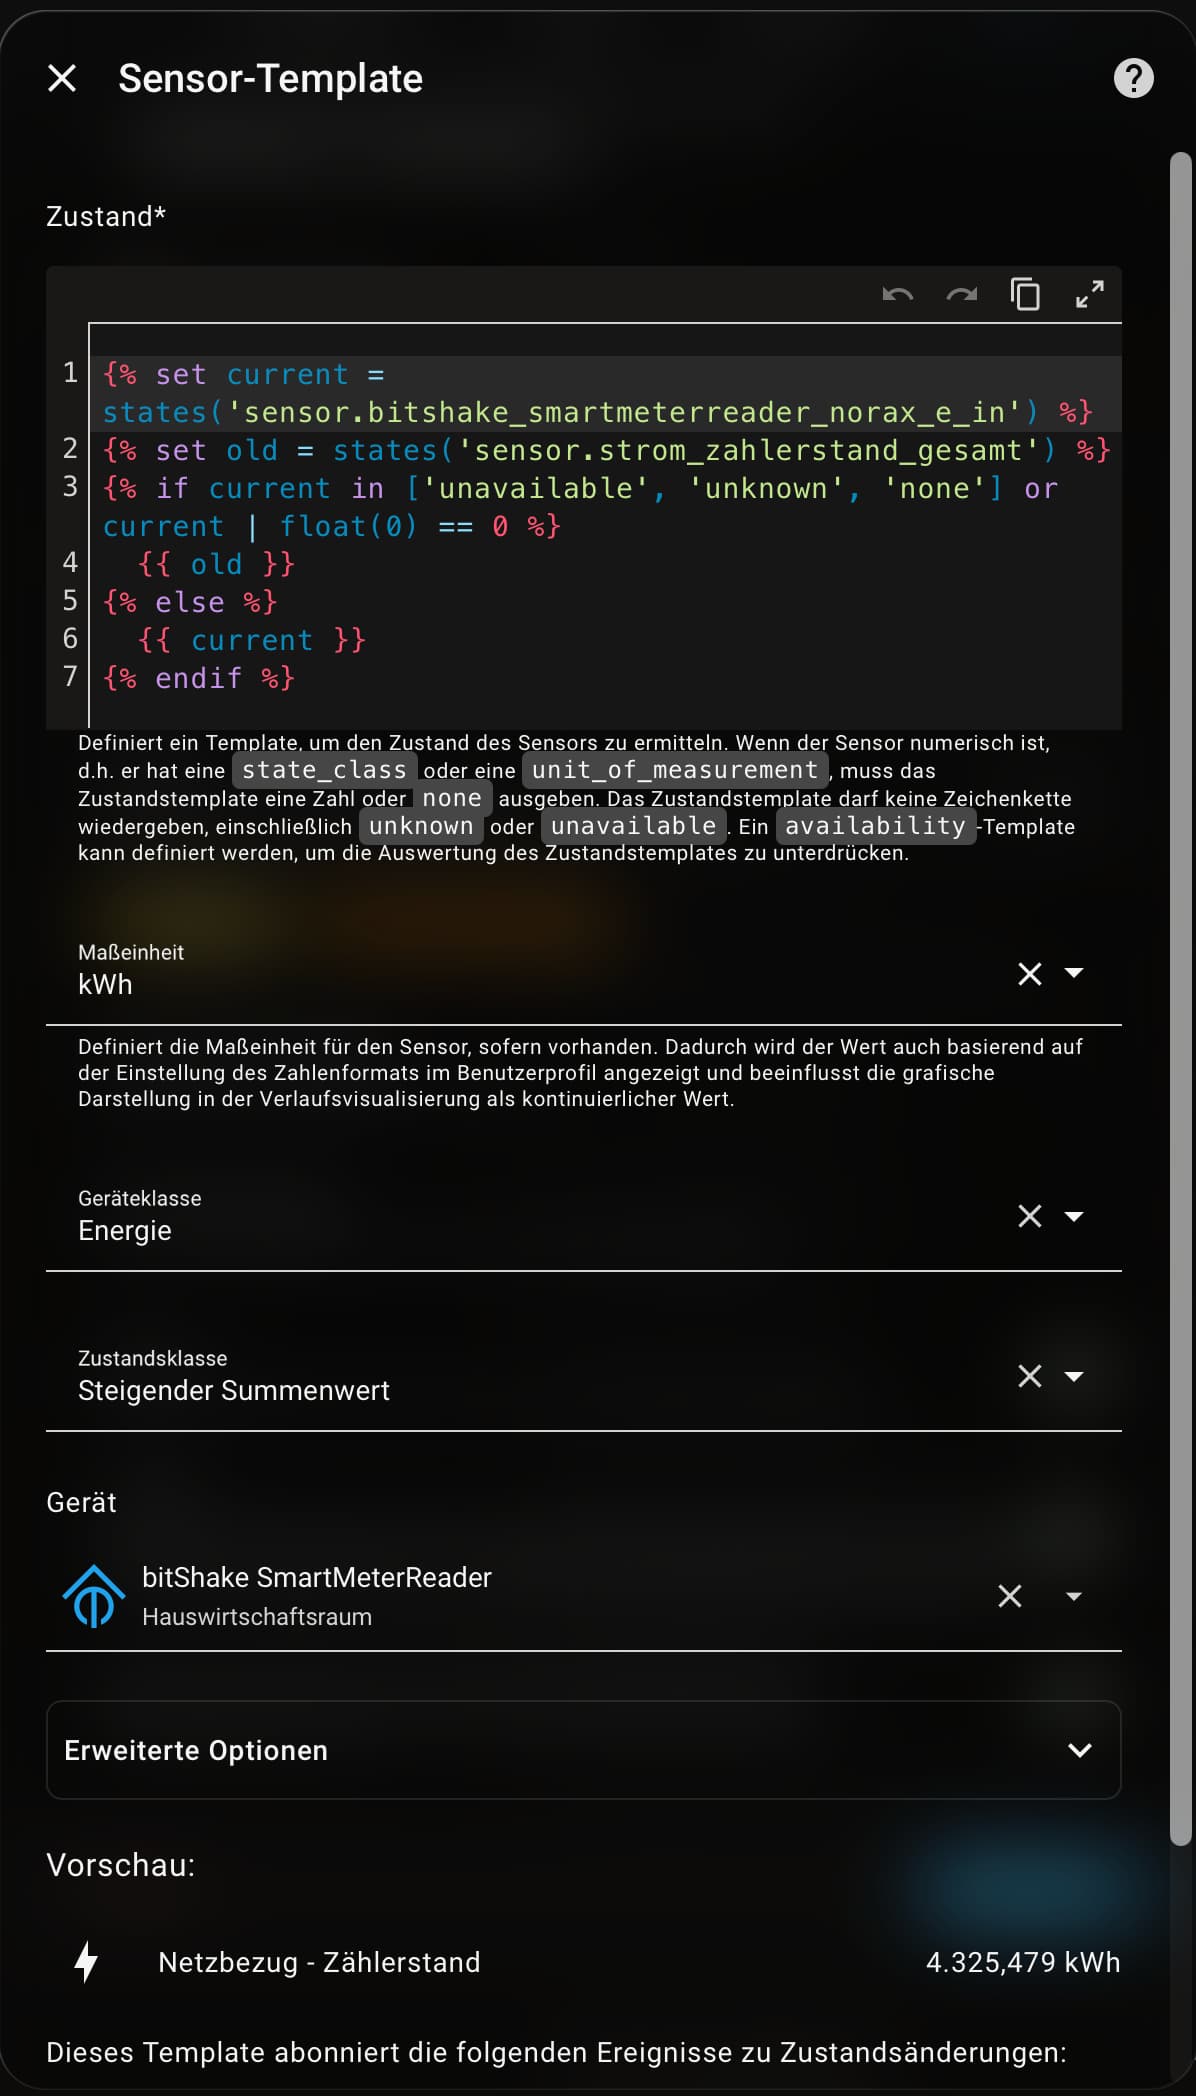
Task: Clear the Zustandsklasse selection
Action: (1030, 1376)
